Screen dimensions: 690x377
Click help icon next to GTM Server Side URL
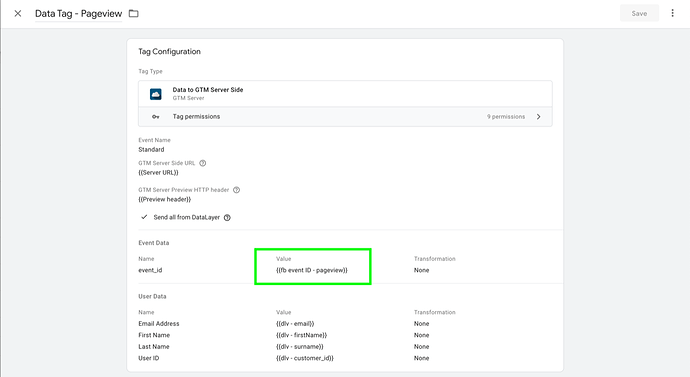click(202, 163)
